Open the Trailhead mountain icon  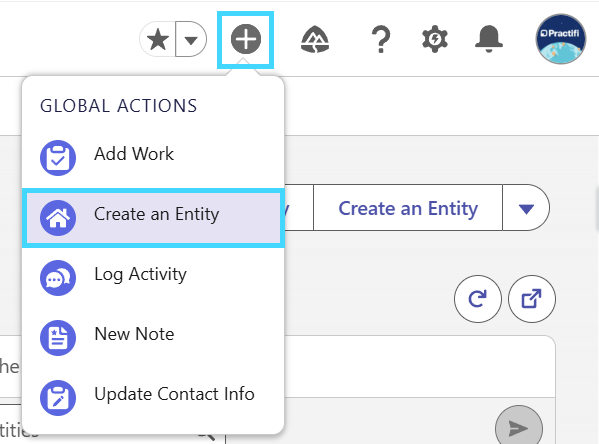pyautogui.click(x=315, y=39)
